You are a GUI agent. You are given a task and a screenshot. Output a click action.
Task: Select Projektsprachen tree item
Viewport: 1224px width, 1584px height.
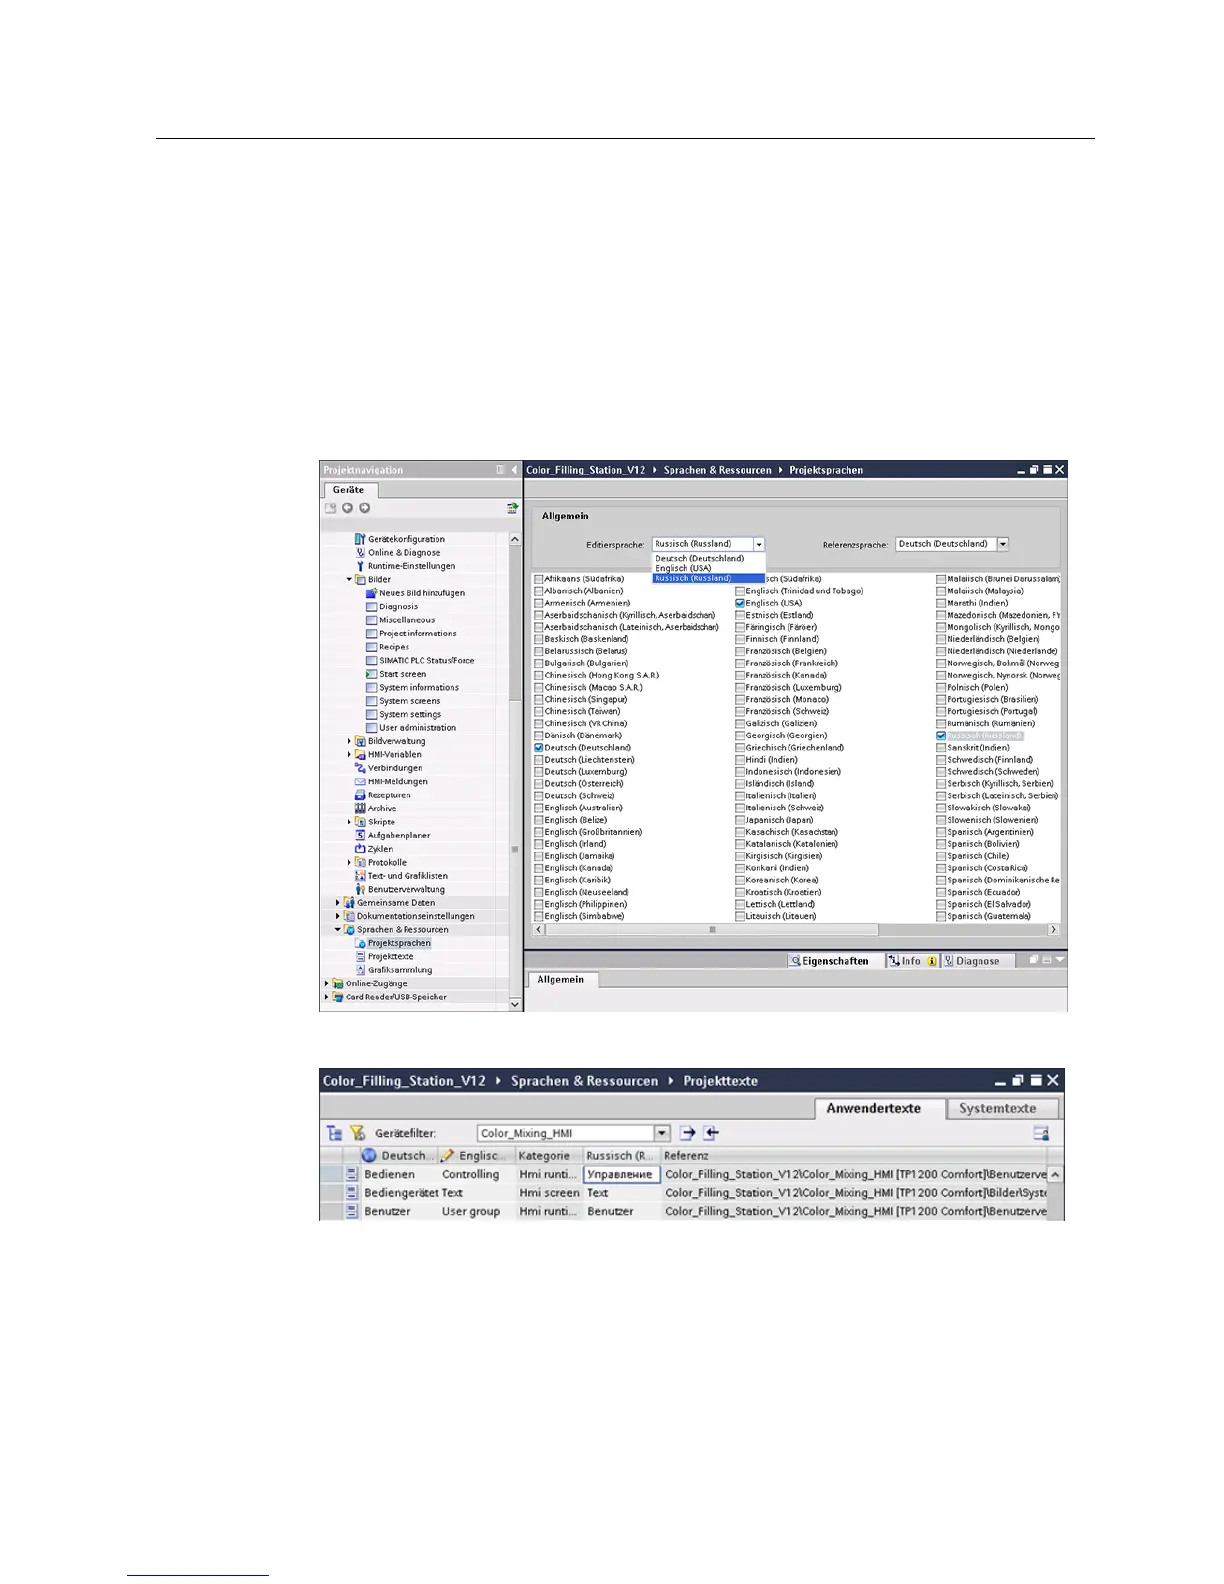[398, 943]
